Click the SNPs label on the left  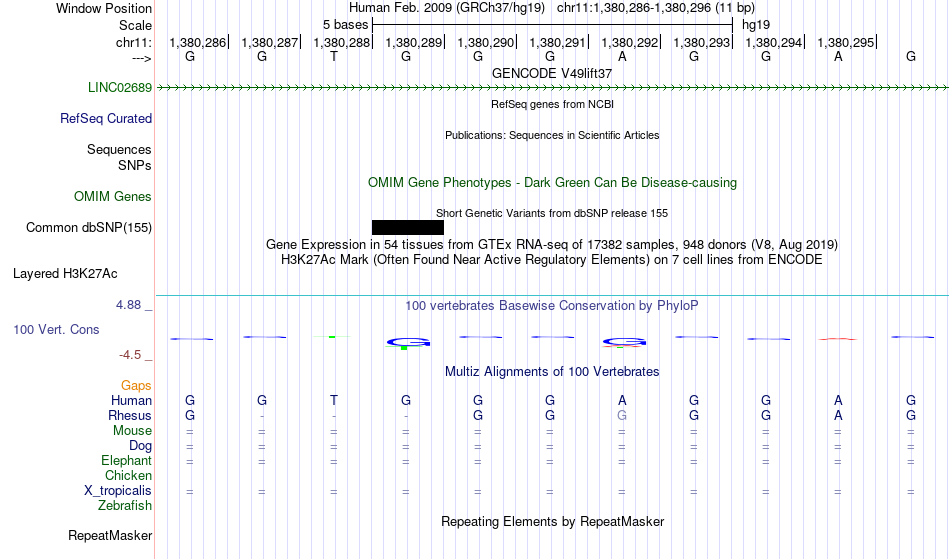coord(135,166)
